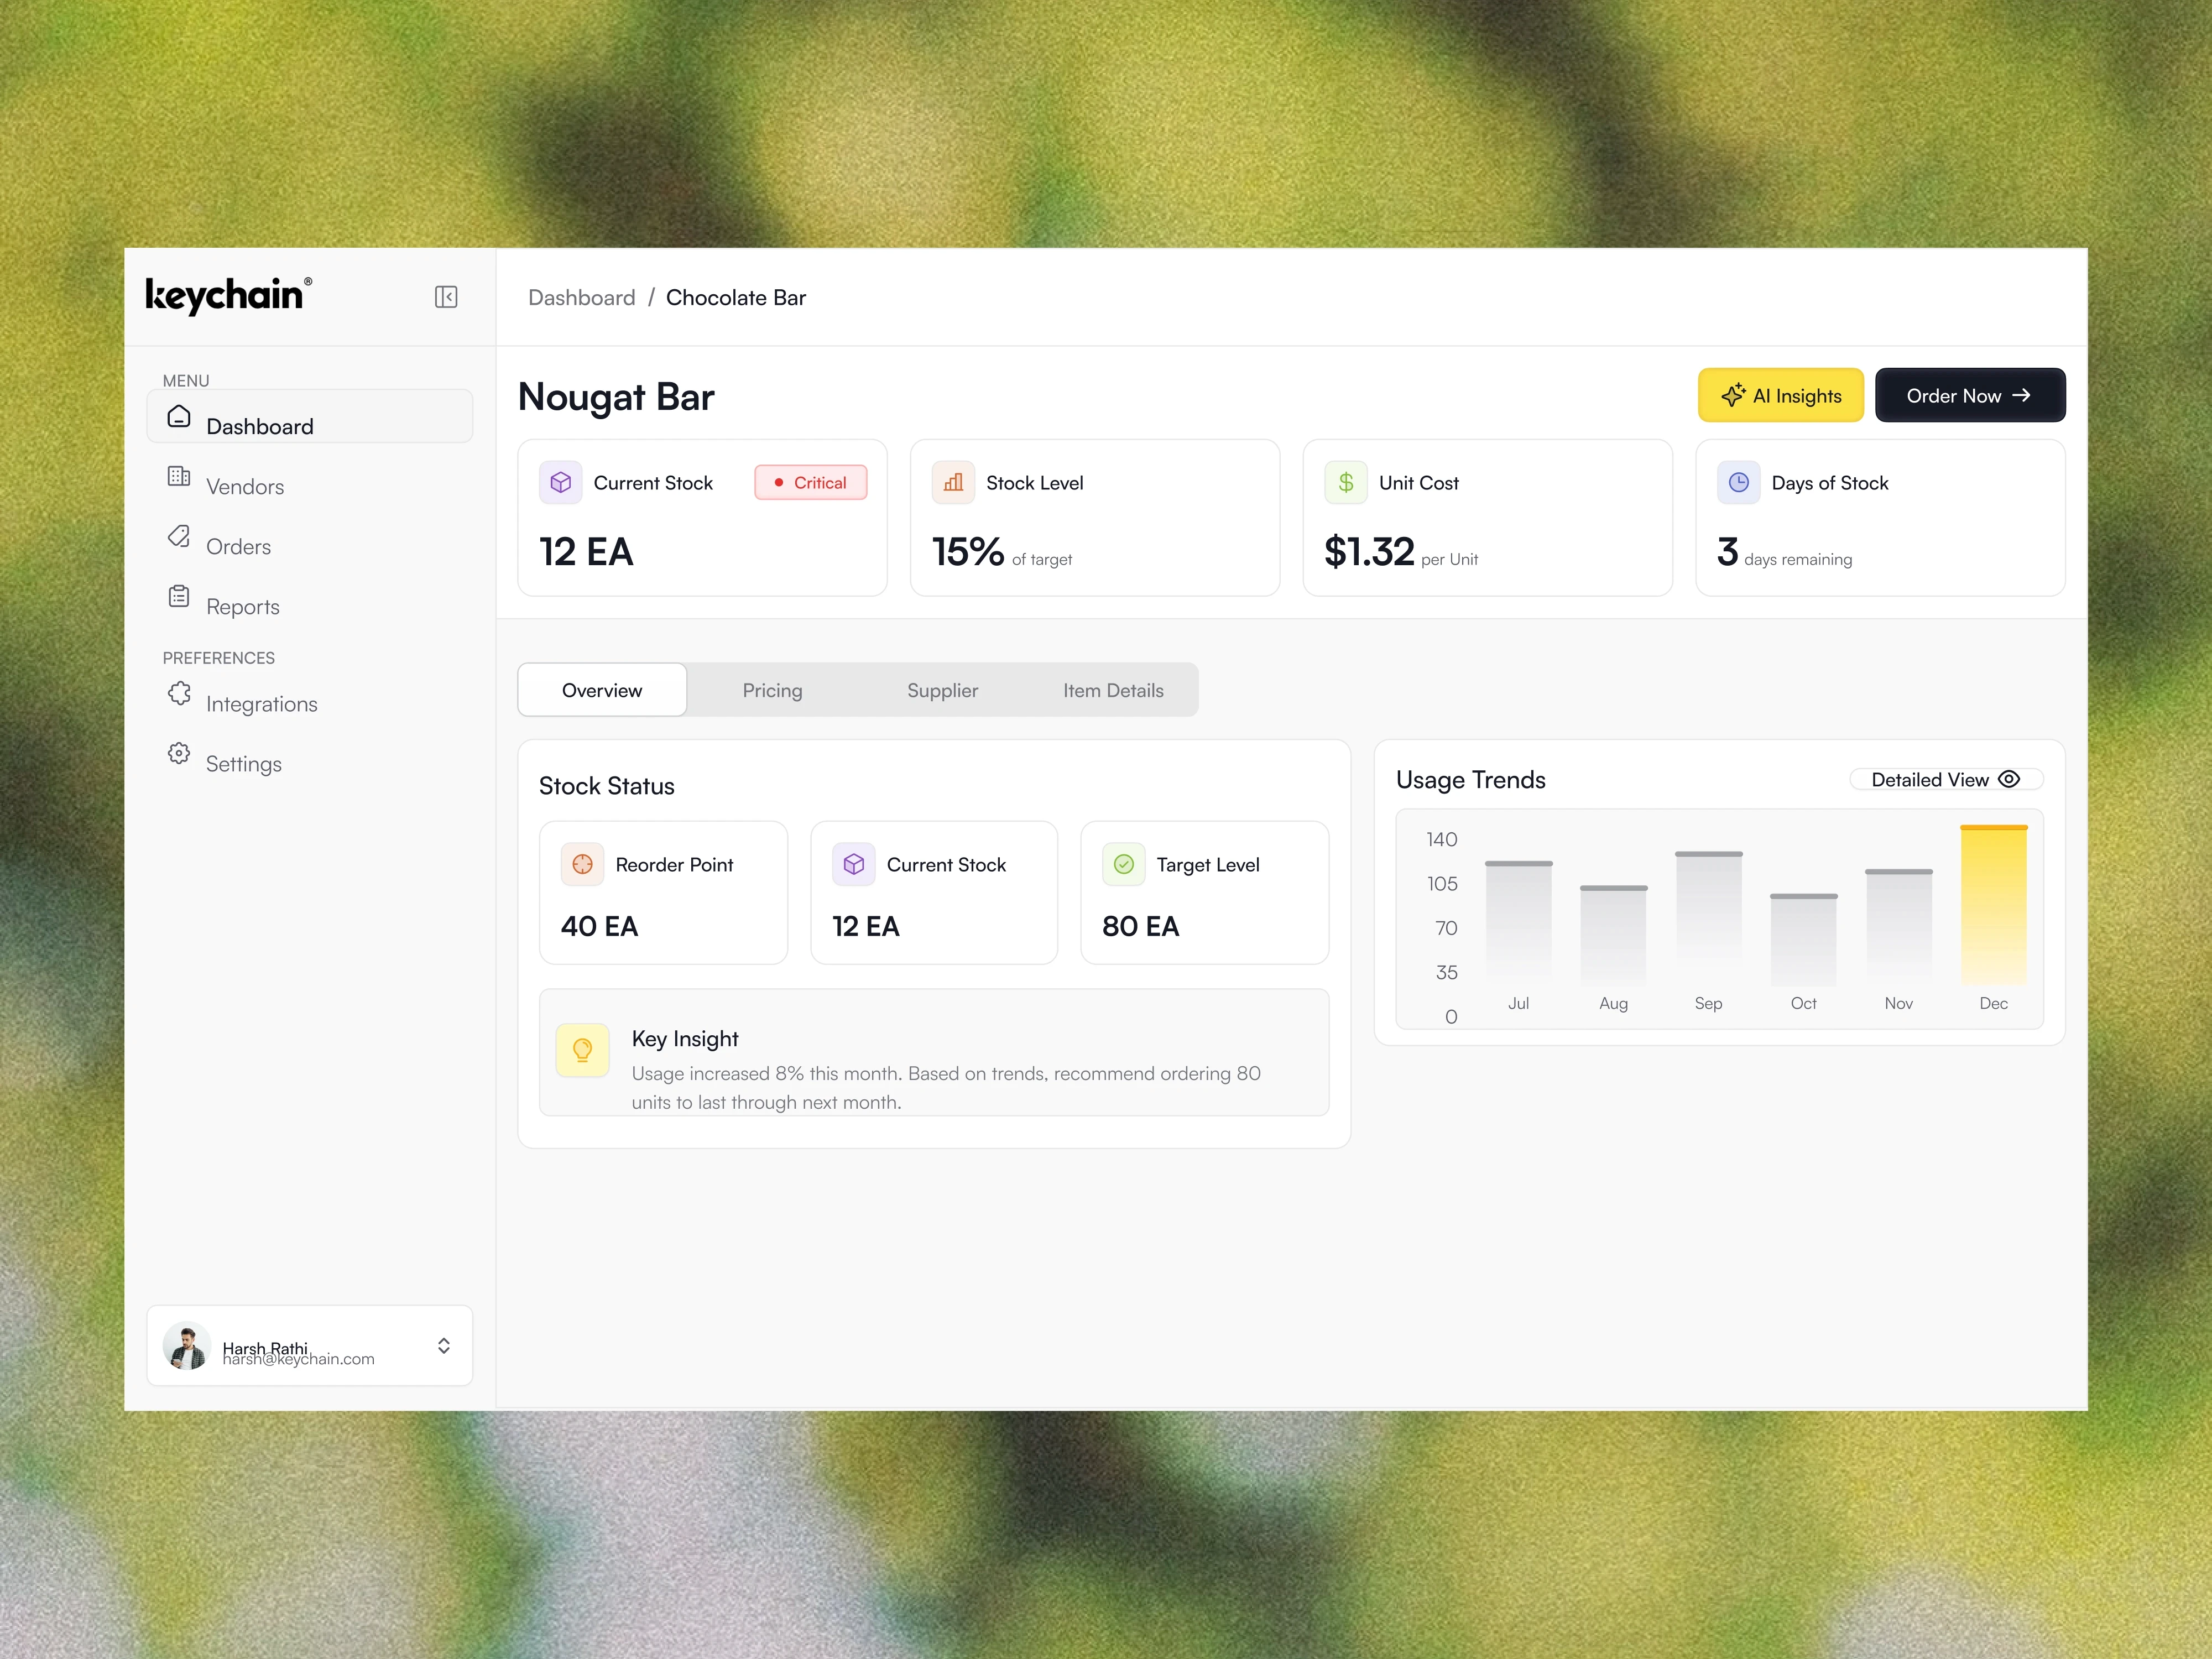2212x1659 pixels.
Task: Click the Vendors building icon
Action: pos(179,476)
